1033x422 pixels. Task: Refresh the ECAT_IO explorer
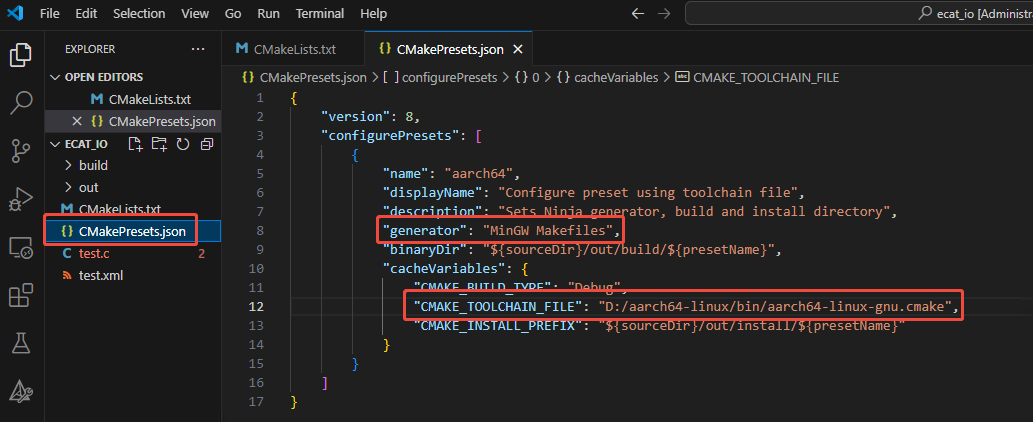pyautogui.click(x=182, y=144)
